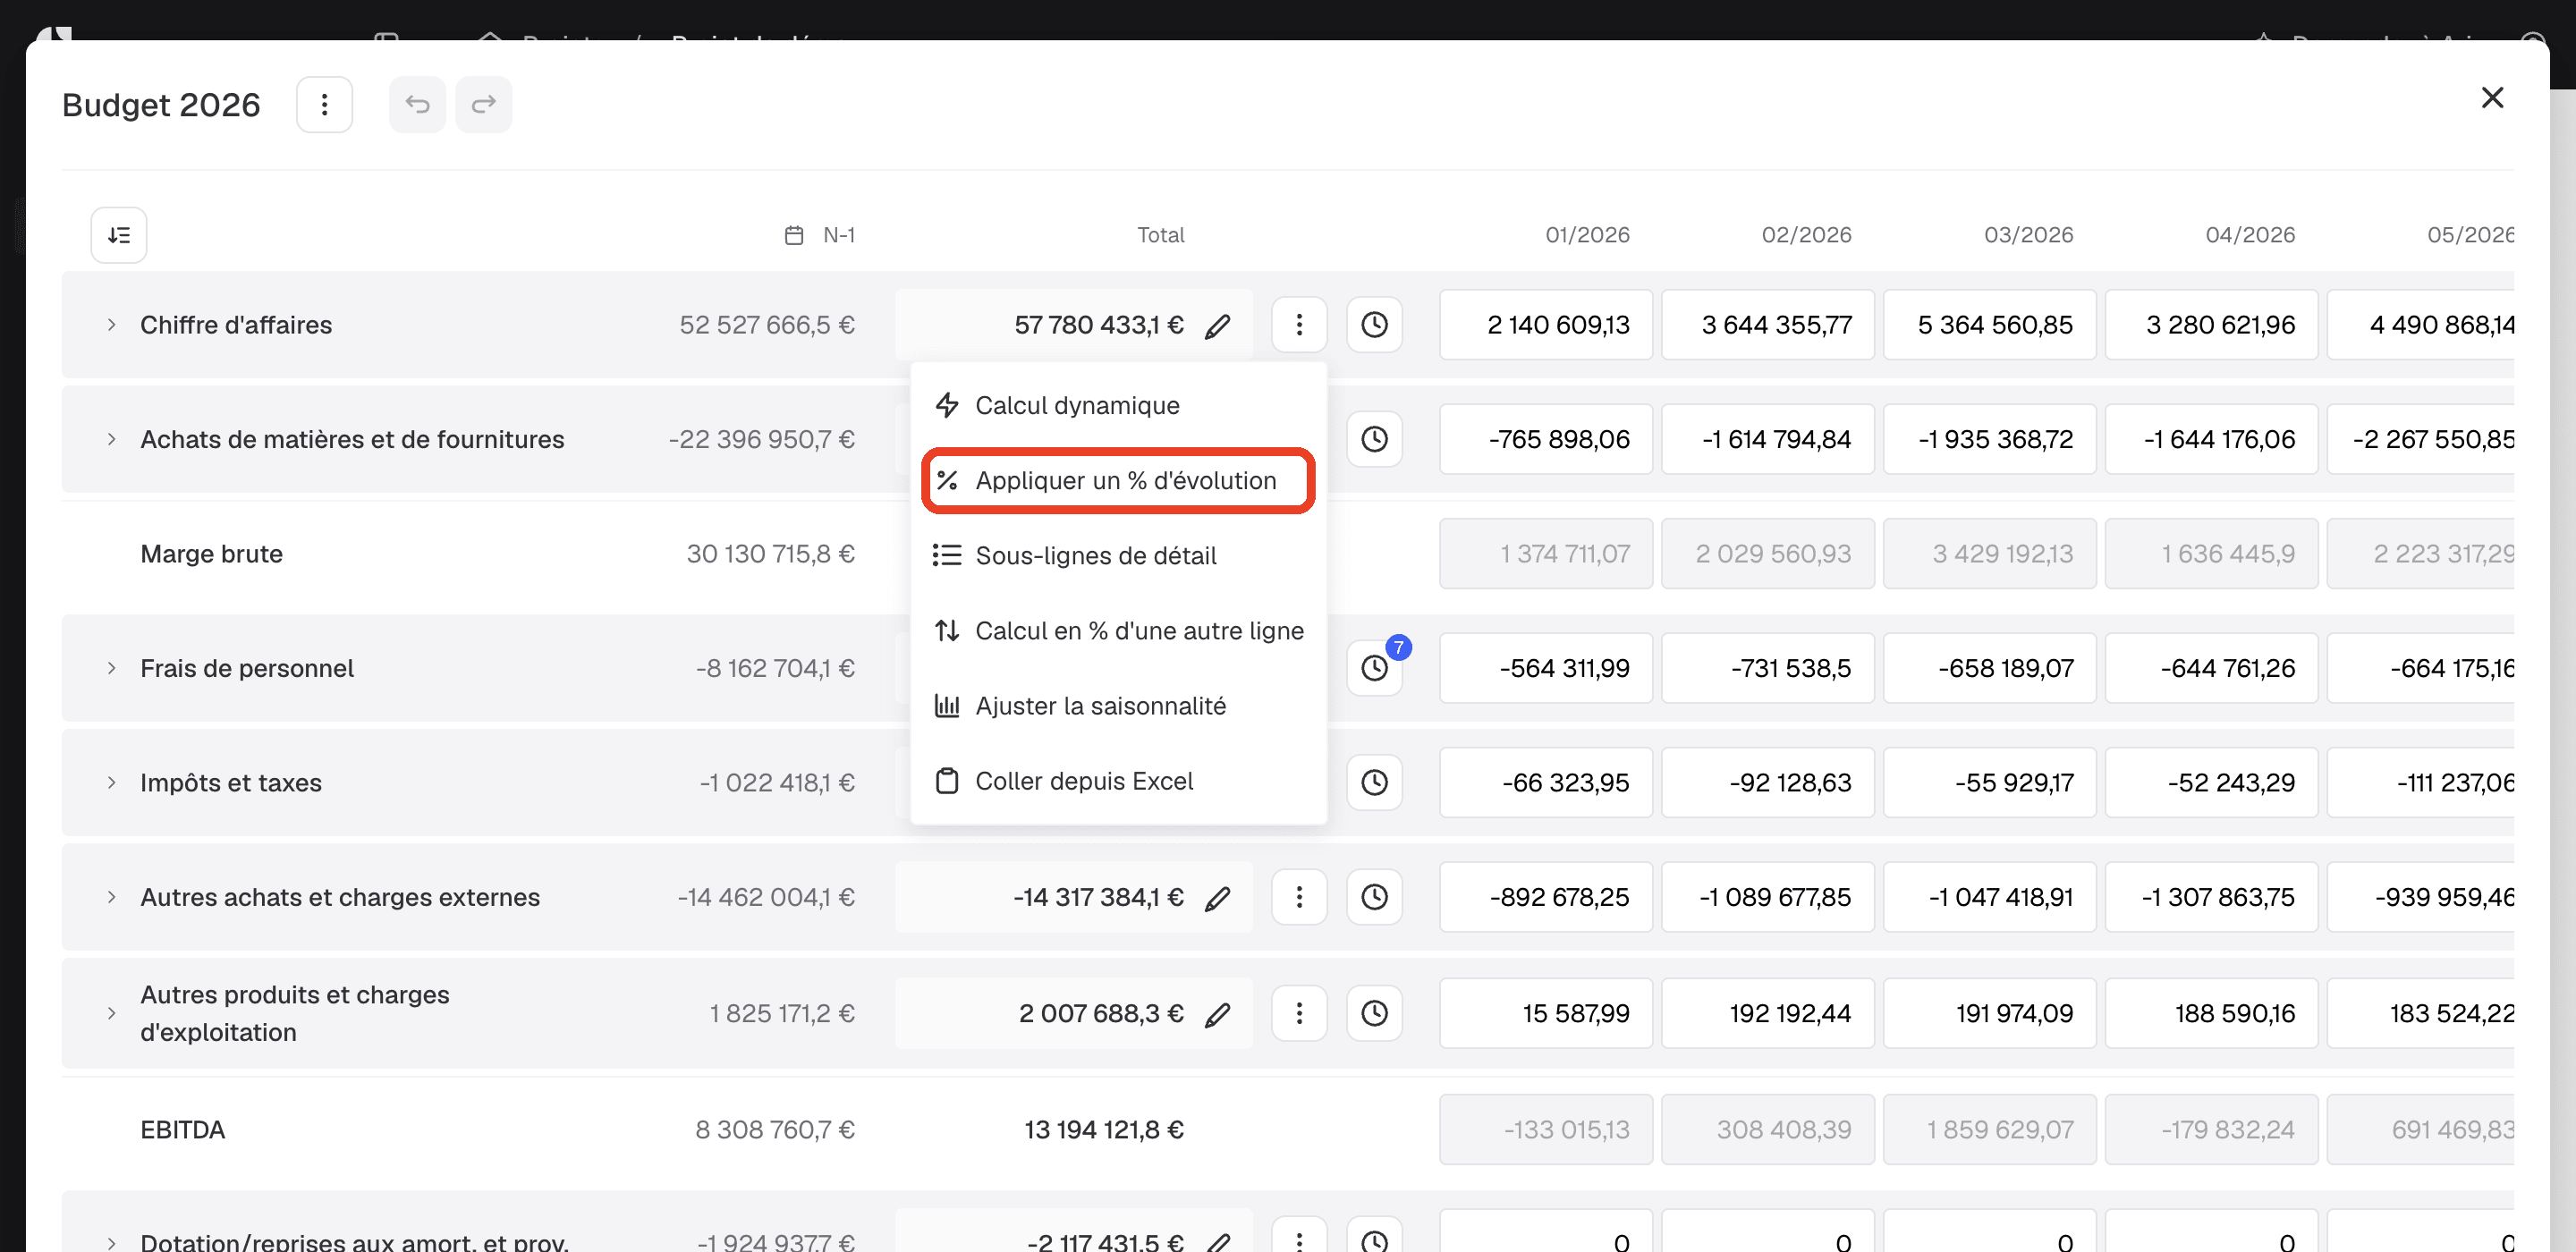
Task: Click the Total column header
Action: pos(1160,235)
